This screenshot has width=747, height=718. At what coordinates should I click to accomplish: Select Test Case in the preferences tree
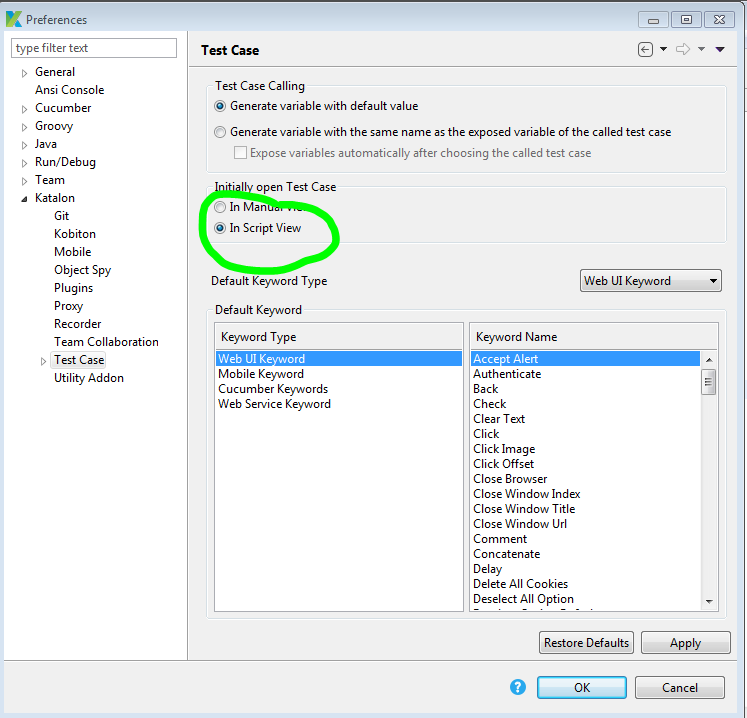79,360
